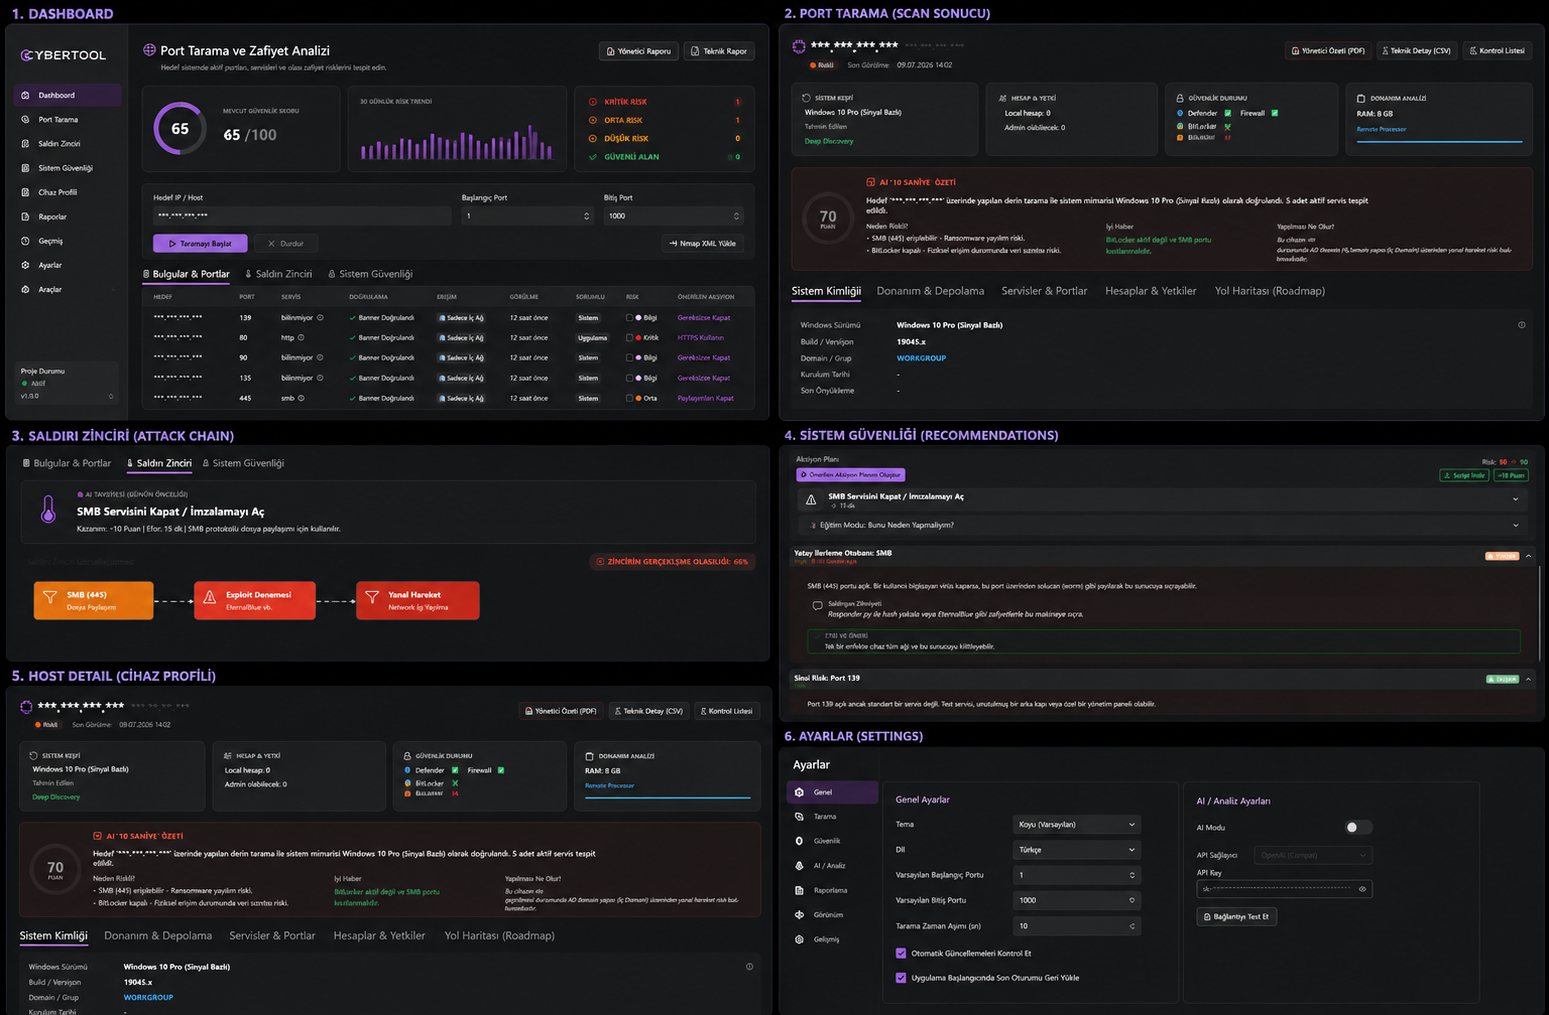Collapse the Yatay İlerleme Otobanı: SMB section
This screenshot has width=1549, height=1015.
pos(1528,555)
